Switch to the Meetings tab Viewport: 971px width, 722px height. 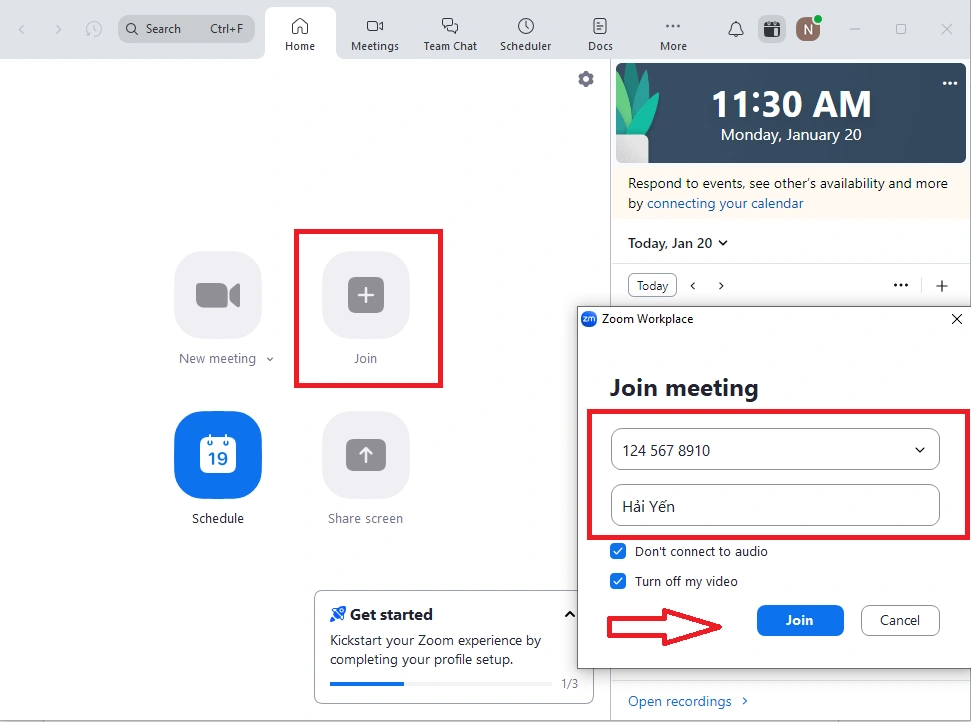pyautogui.click(x=375, y=33)
